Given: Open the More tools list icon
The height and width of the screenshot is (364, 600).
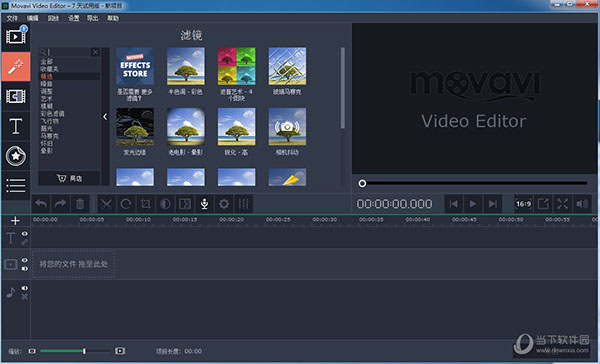Looking at the screenshot, I should 16,186.
